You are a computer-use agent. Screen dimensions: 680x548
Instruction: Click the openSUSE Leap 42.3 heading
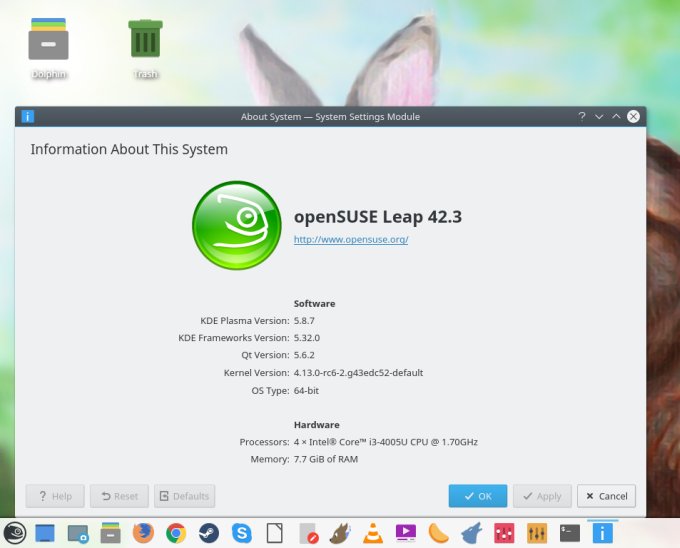pyautogui.click(x=378, y=217)
